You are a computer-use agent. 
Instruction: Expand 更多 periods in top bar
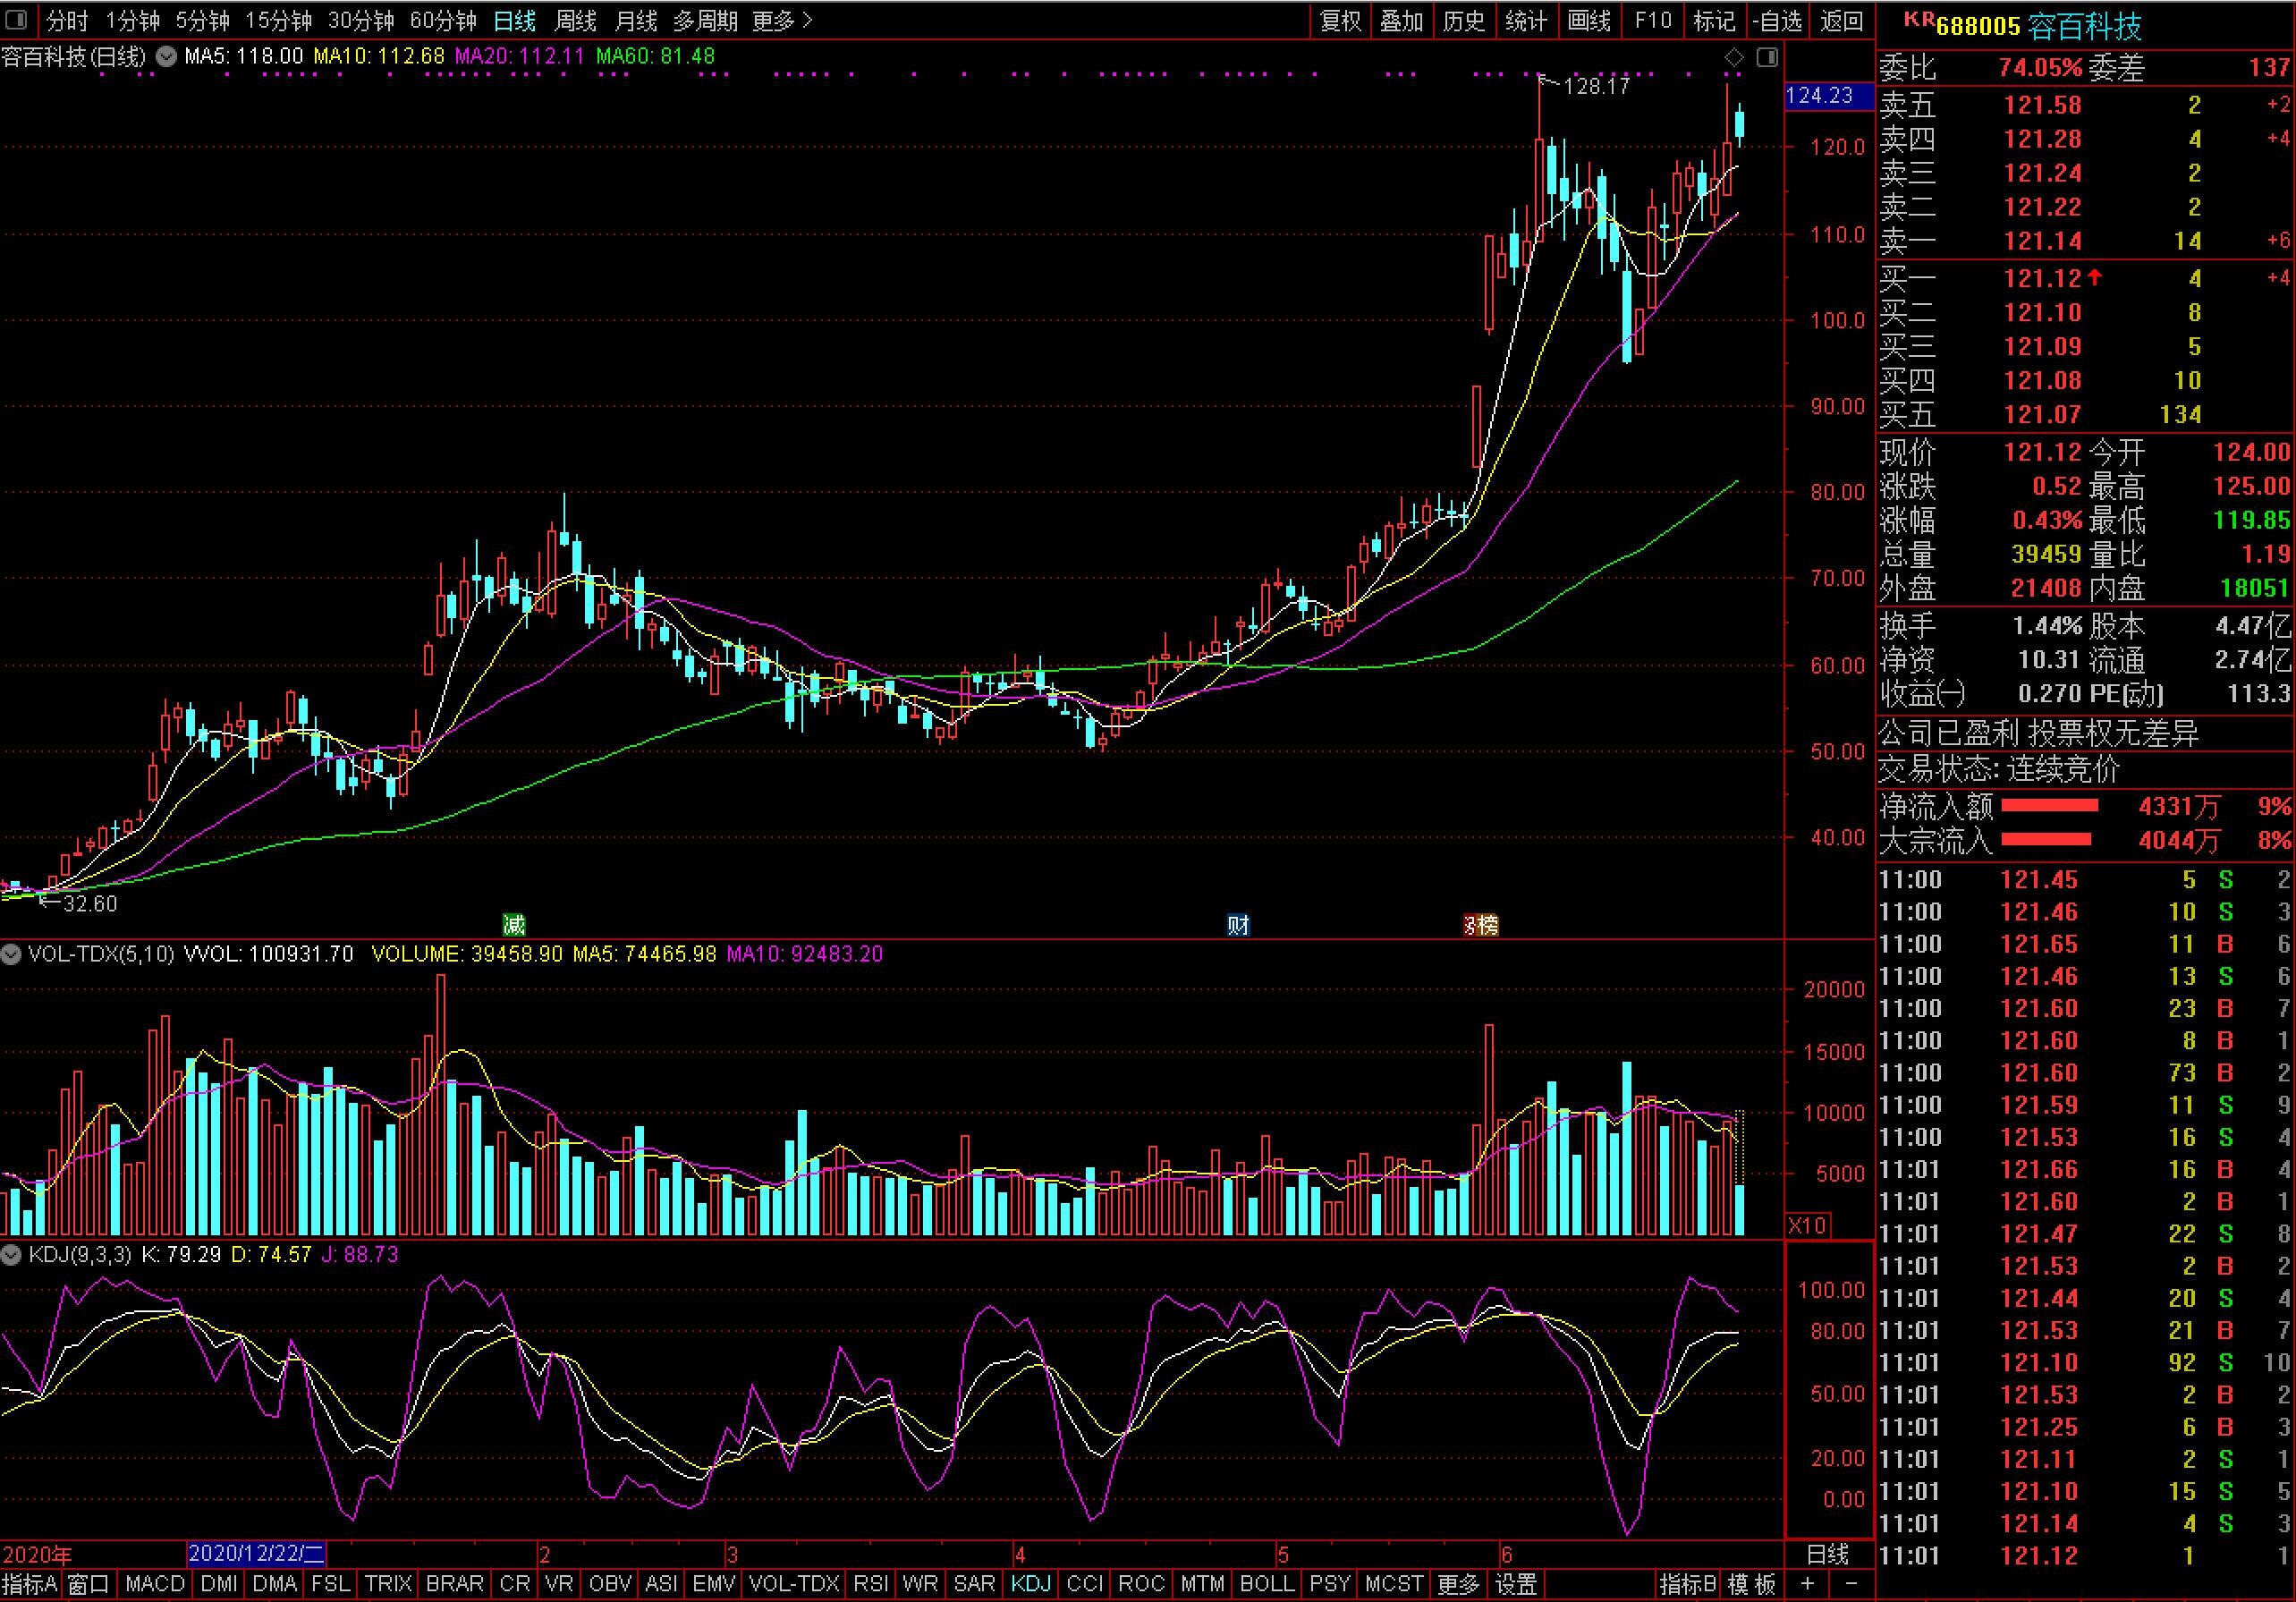click(x=782, y=20)
